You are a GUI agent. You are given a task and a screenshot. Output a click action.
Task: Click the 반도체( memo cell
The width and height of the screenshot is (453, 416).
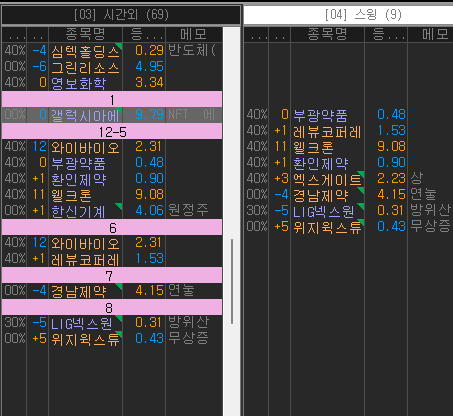pos(192,50)
